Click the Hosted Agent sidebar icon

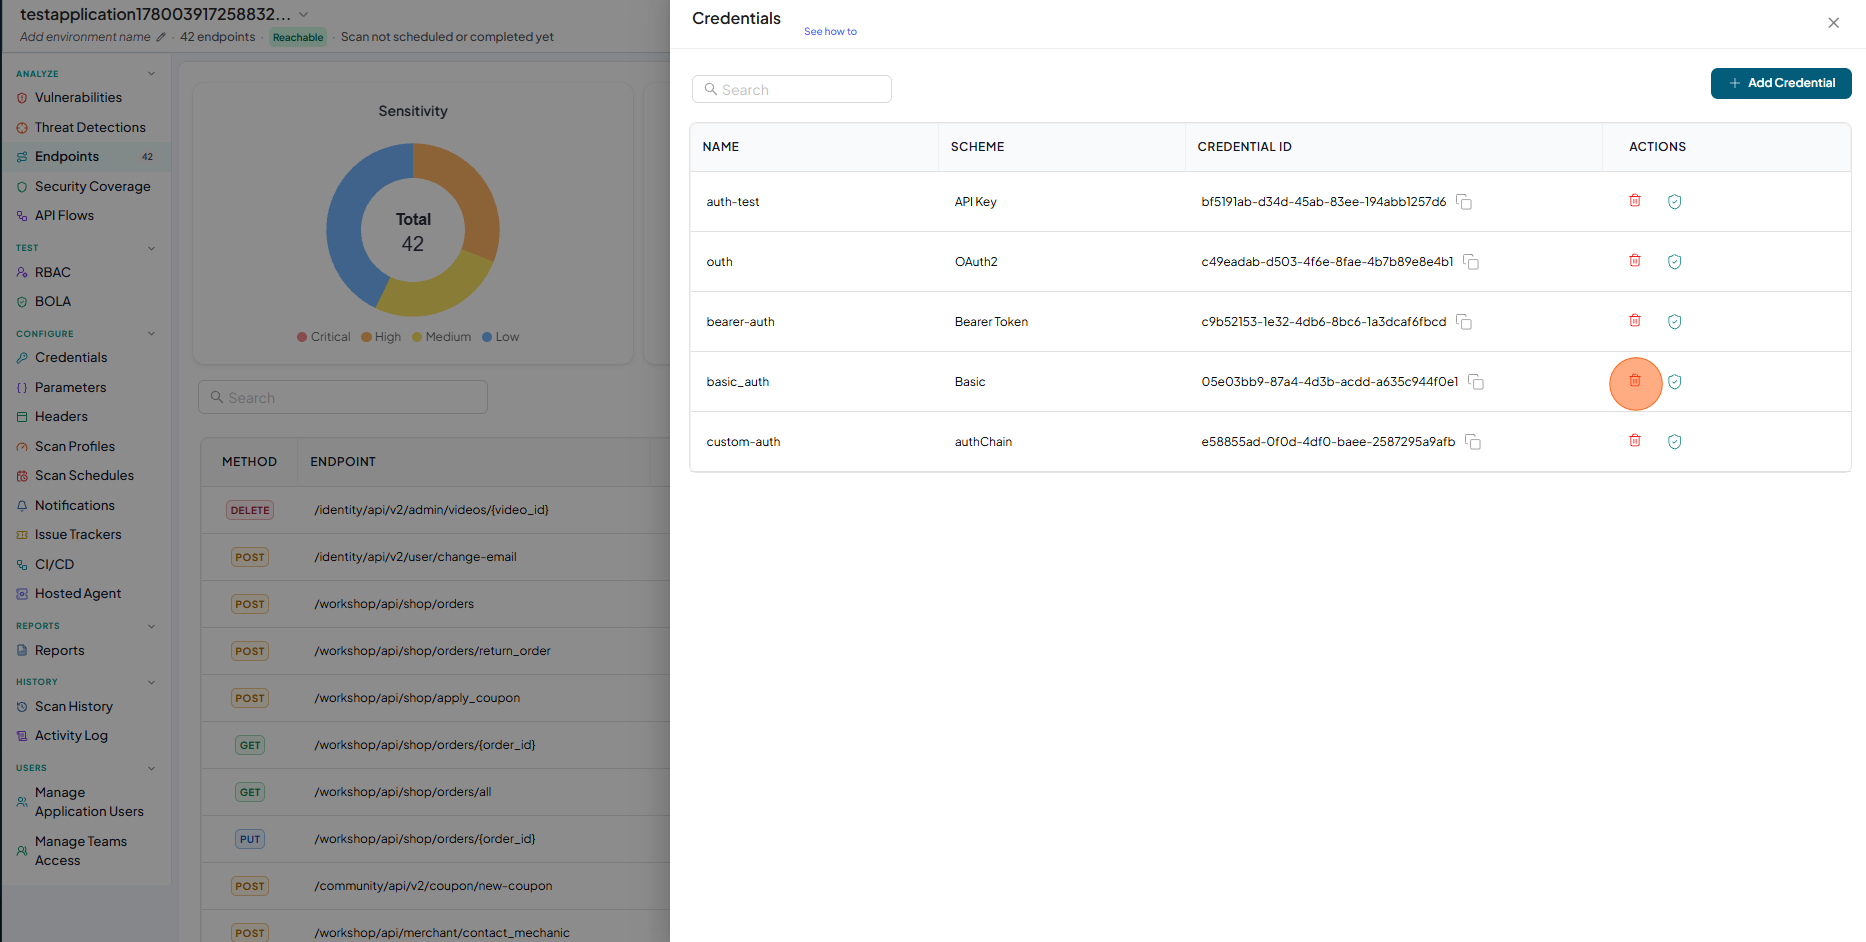[x=22, y=594]
